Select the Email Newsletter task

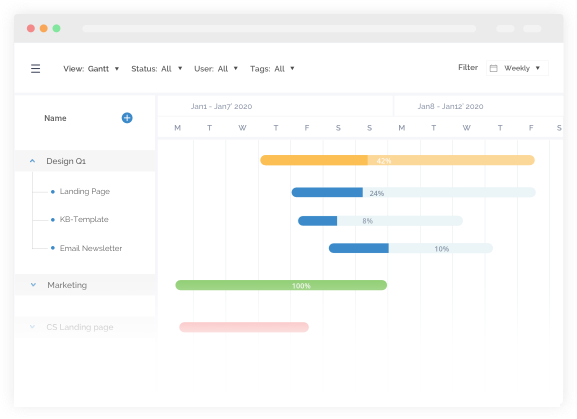(91, 248)
